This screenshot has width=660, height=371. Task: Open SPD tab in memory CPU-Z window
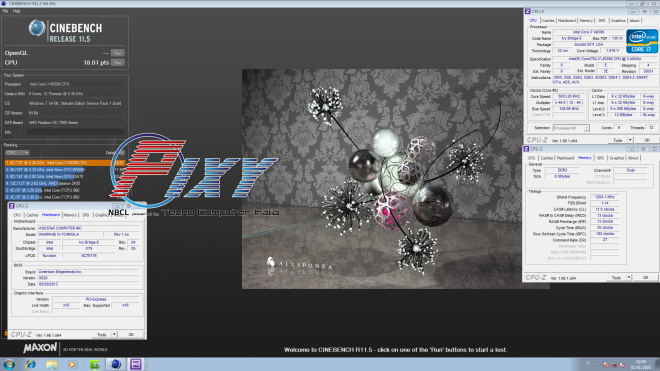pyautogui.click(x=600, y=158)
